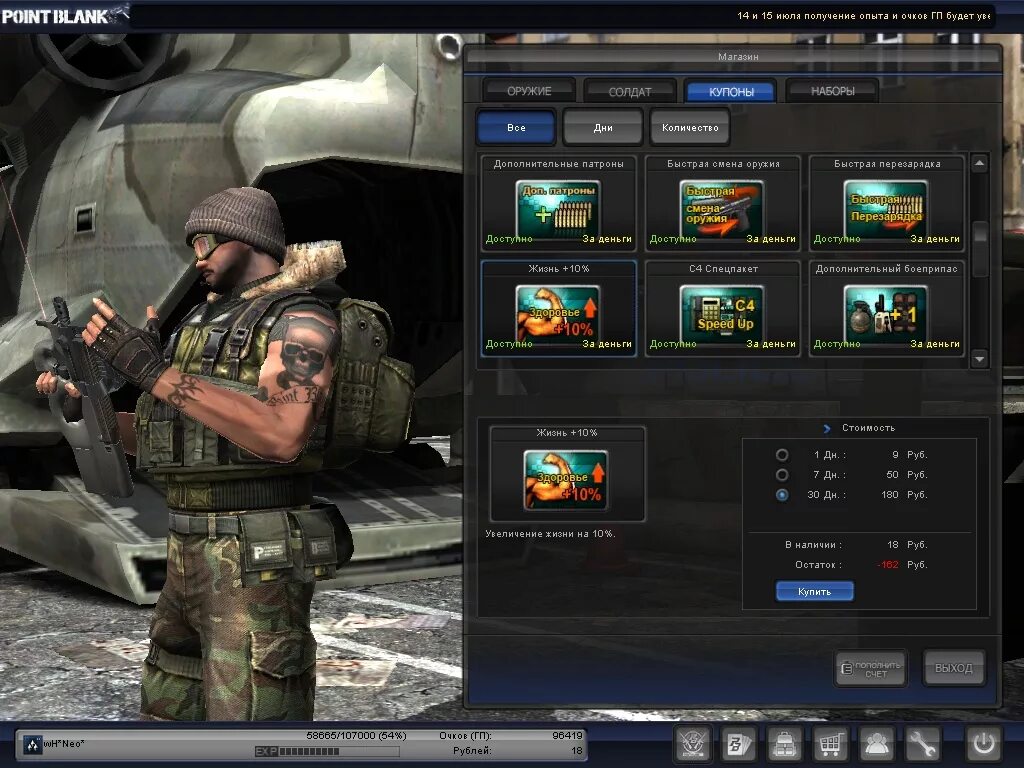Screen dimensions: 1024x768
Task: Choose the 30 Дн. price option
Action: point(781,495)
